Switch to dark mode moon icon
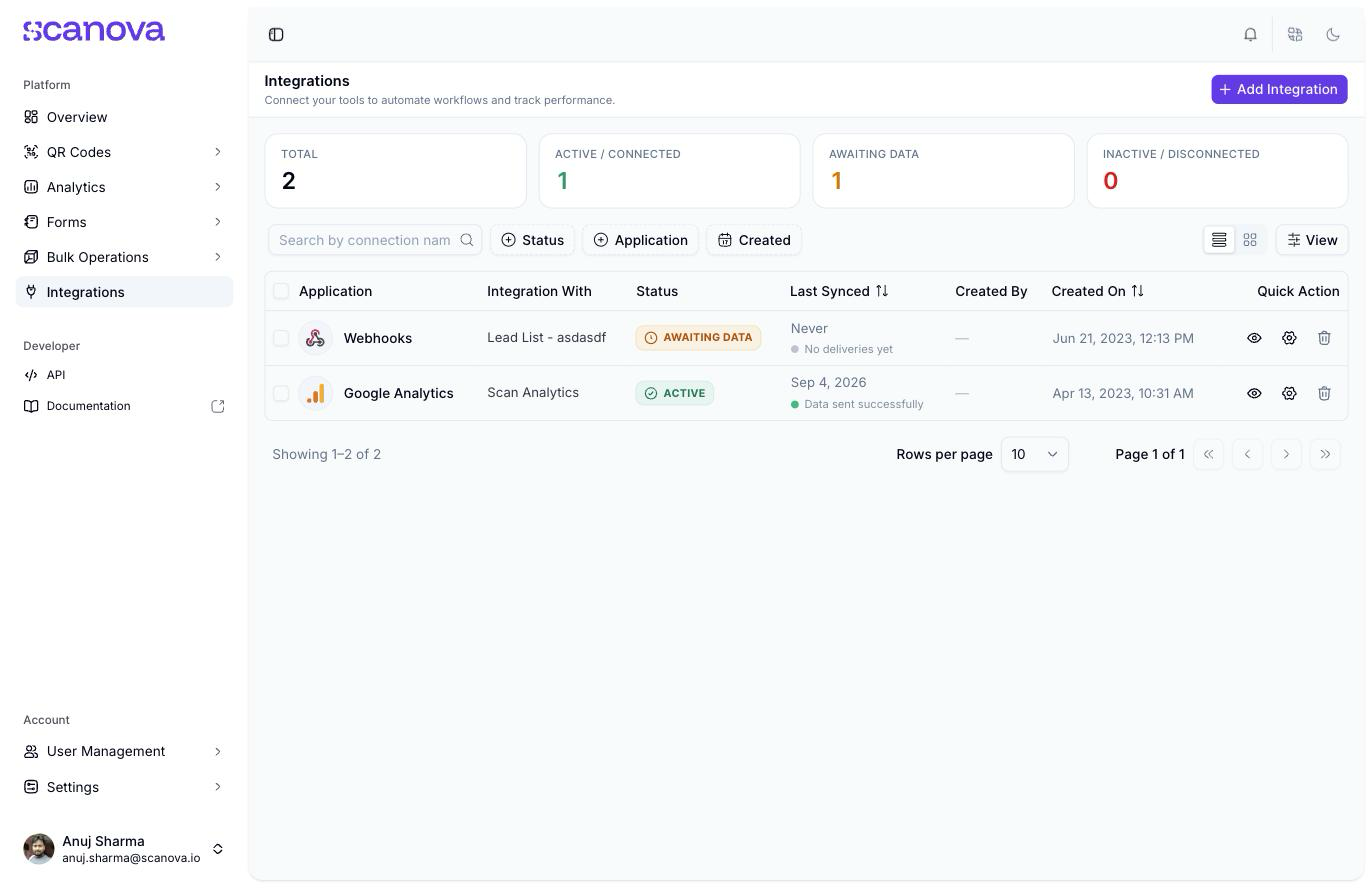 click(1333, 35)
